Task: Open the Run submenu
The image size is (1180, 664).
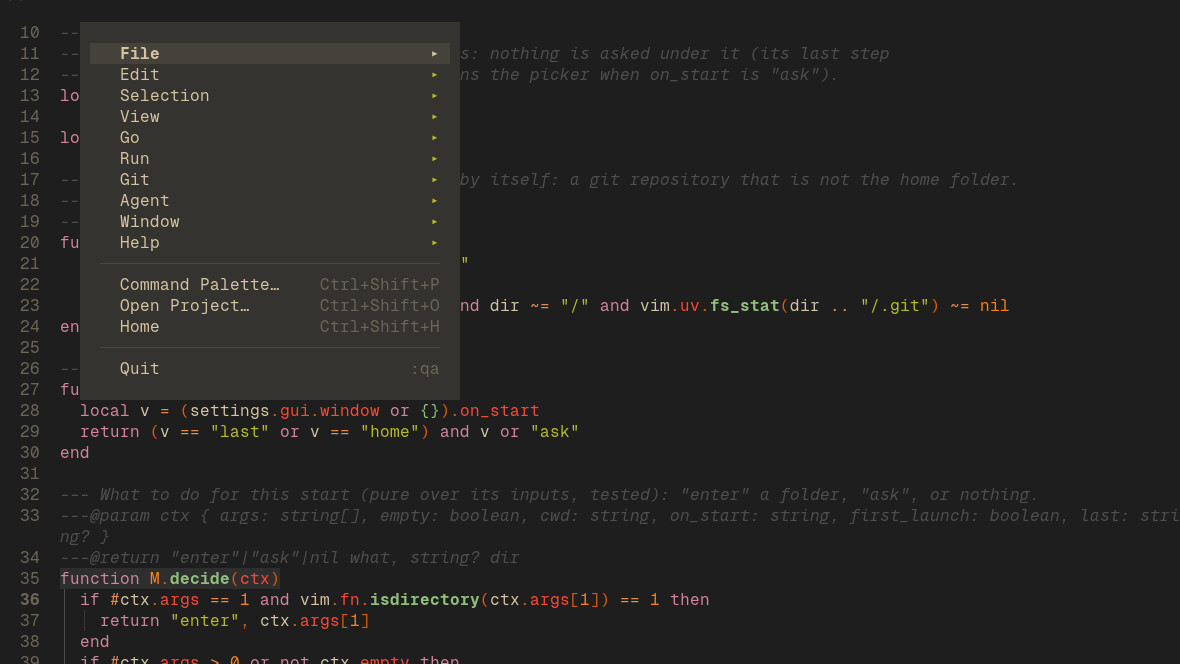Action: click(269, 159)
